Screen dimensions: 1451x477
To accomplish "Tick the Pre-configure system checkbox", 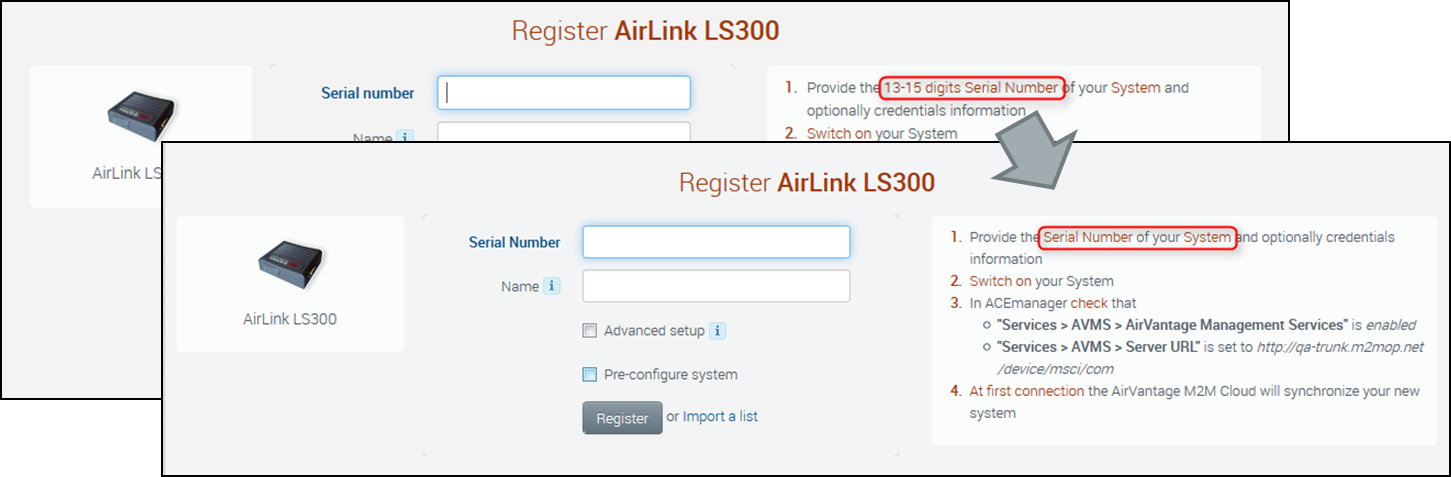I will (590, 375).
